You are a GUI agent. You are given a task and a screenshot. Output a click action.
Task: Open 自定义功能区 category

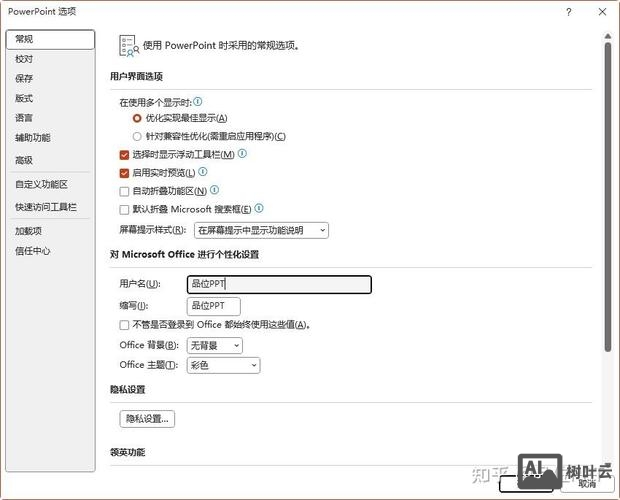(x=51, y=184)
